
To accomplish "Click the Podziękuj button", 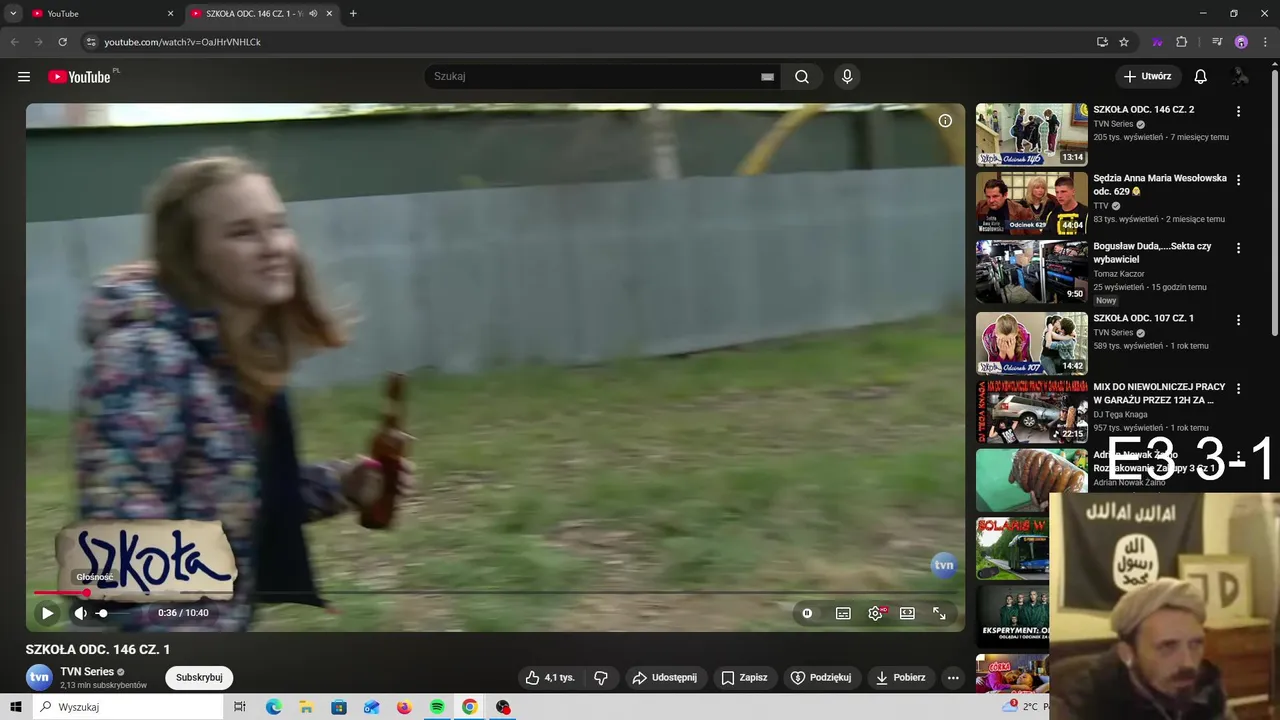I will [822, 677].
